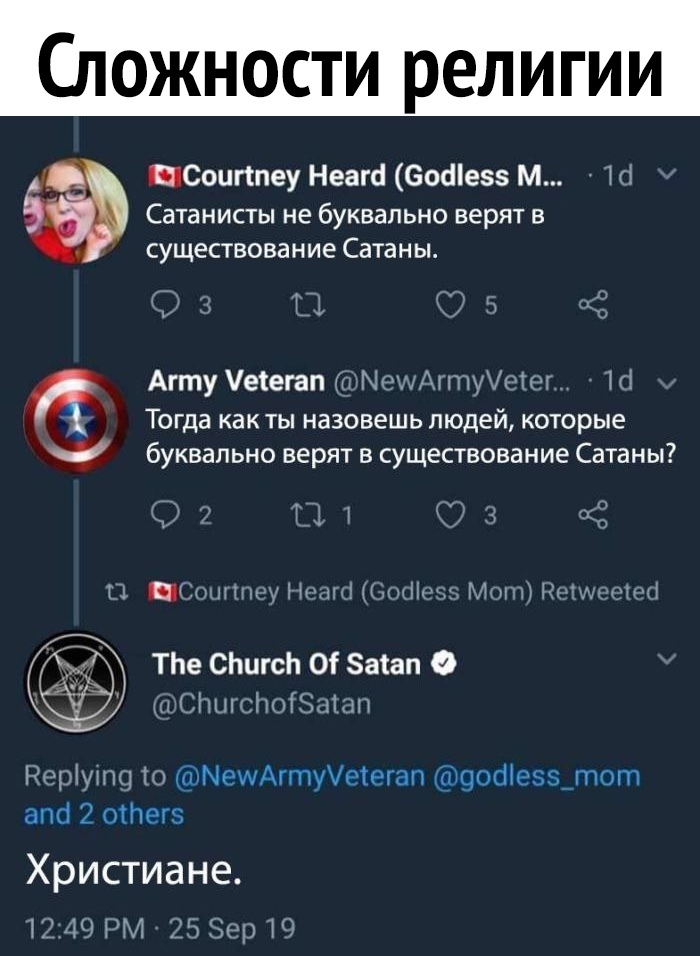Viewport: 700px width, 956px height.
Task: Open Army Veteran's shield avatar
Action: (x=74, y=422)
